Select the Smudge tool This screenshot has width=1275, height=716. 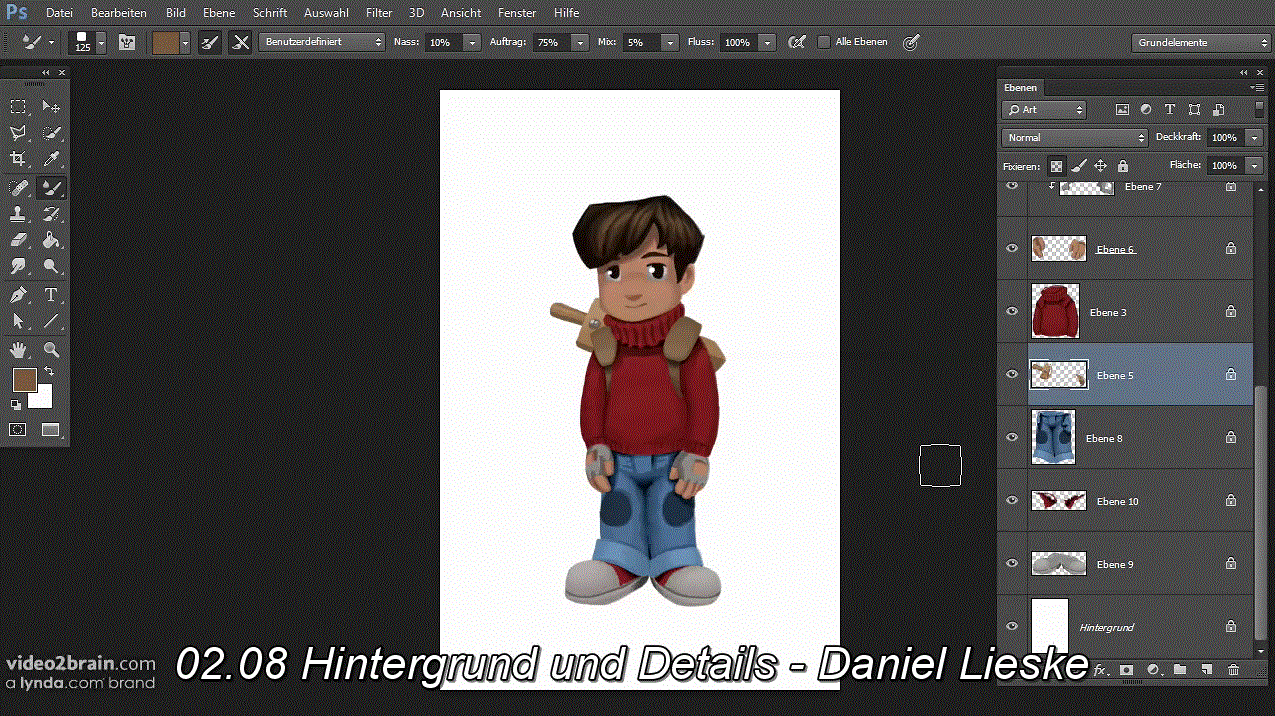(18, 266)
